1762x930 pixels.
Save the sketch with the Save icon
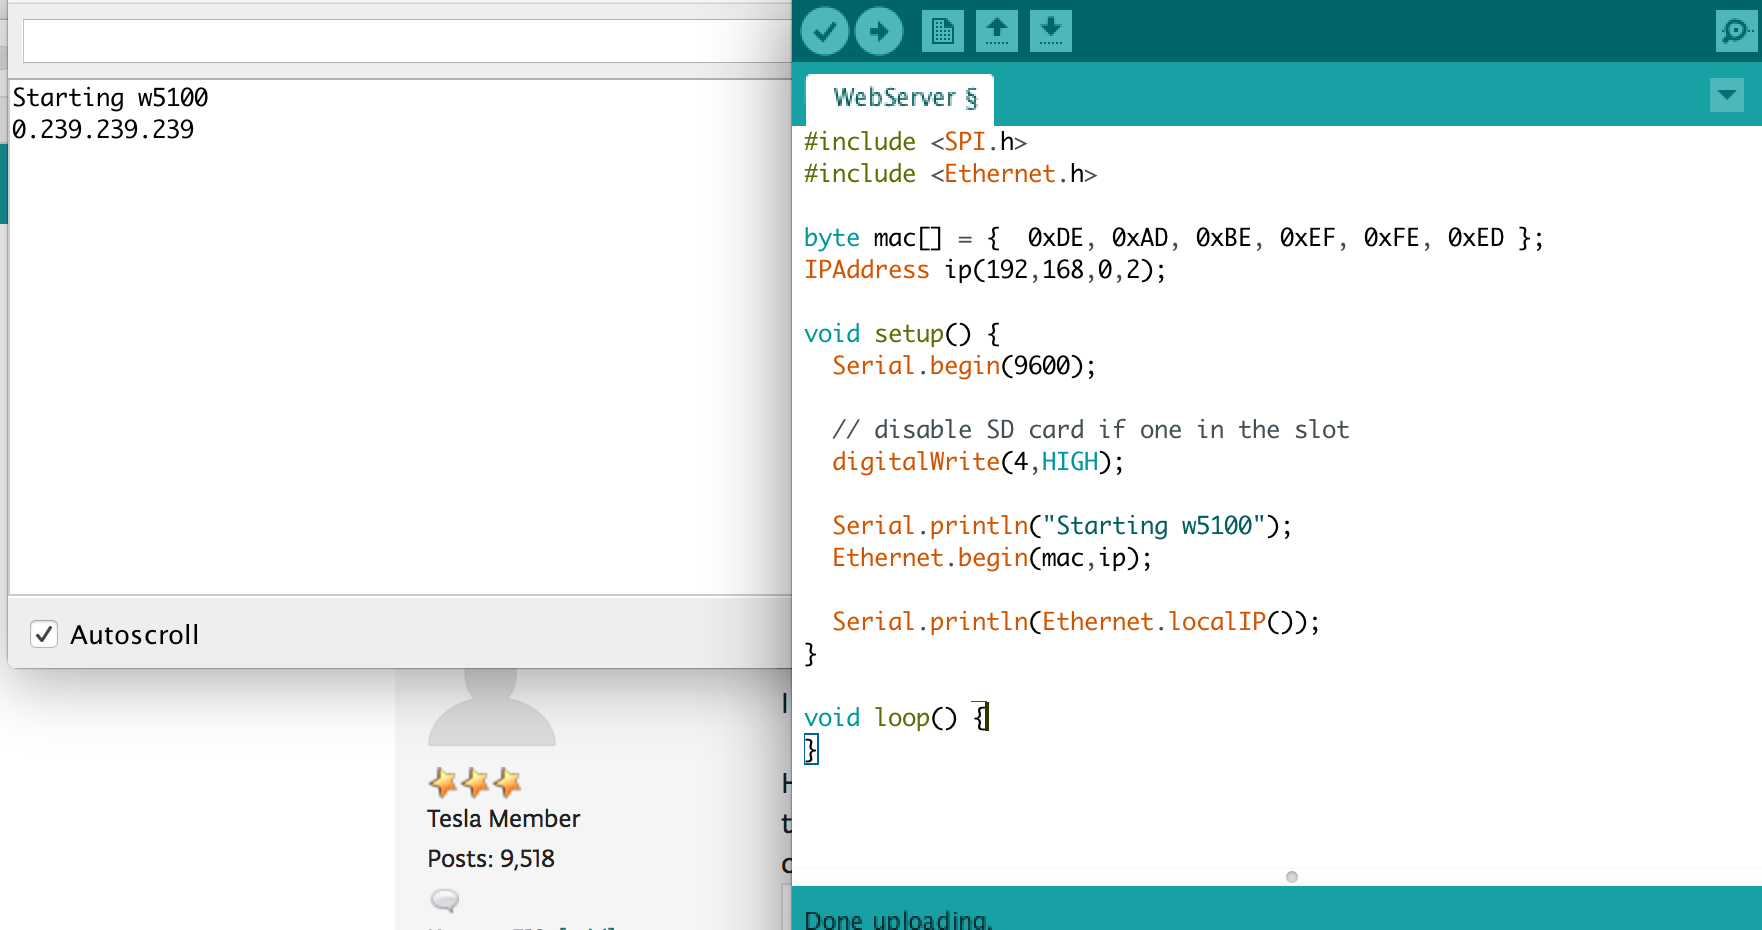coord(1051,31)
